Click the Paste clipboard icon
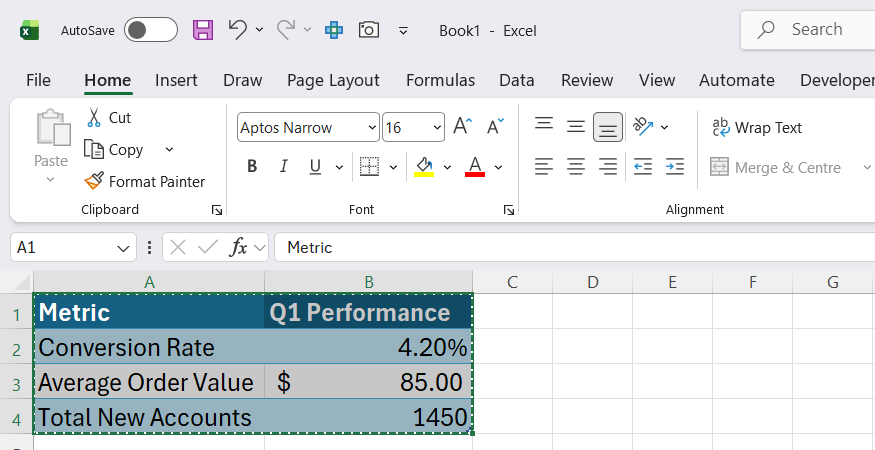The height and width of the screenshot is (450, 875). click(x=53, y=128)
